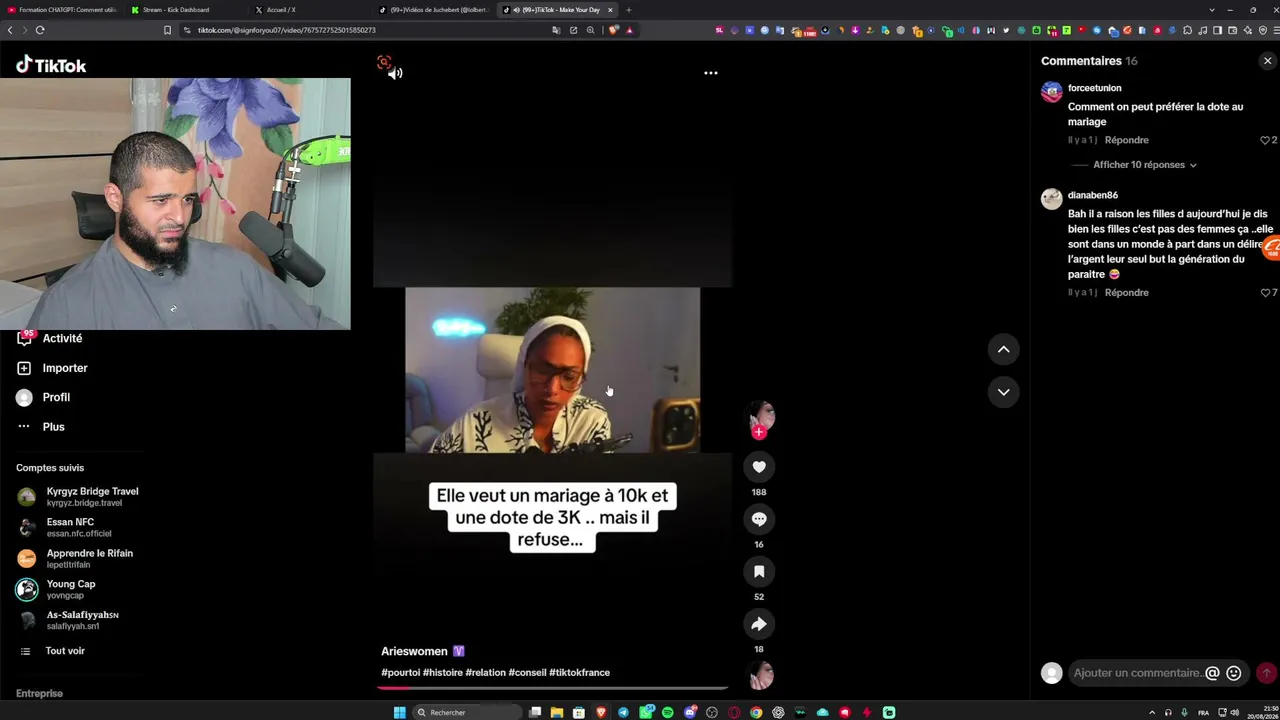The width and height of the screenshot is (1280, 720).
Task: Reply to forceetunion's comment
Action: click(x=1127, y=140)
